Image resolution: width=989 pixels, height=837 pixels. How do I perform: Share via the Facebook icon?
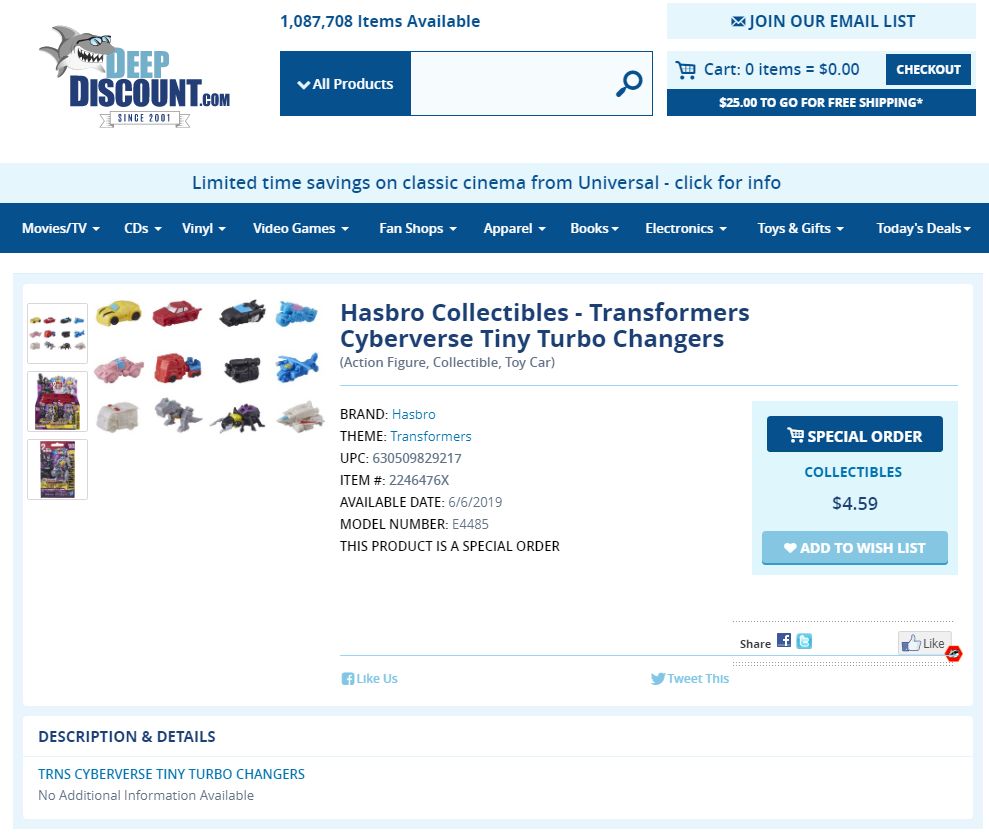[x=784, y=640]
